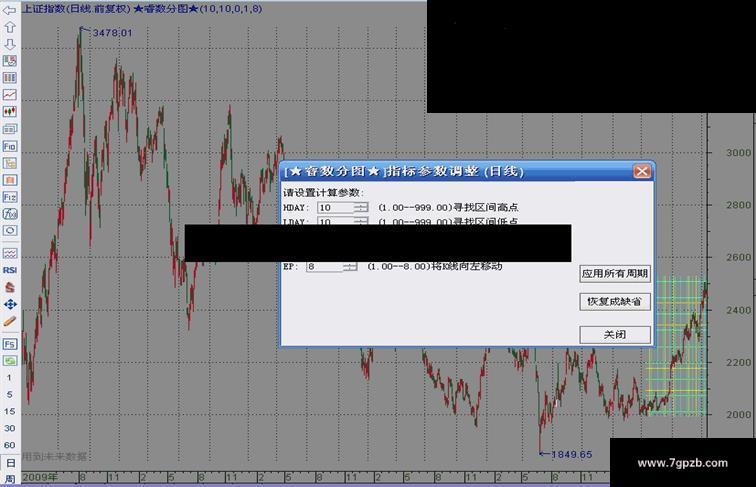Activate the blue four-way move arrows
The height and width of the screenshot is (487, 756).
pyautogui.click(x=10, y=304)
